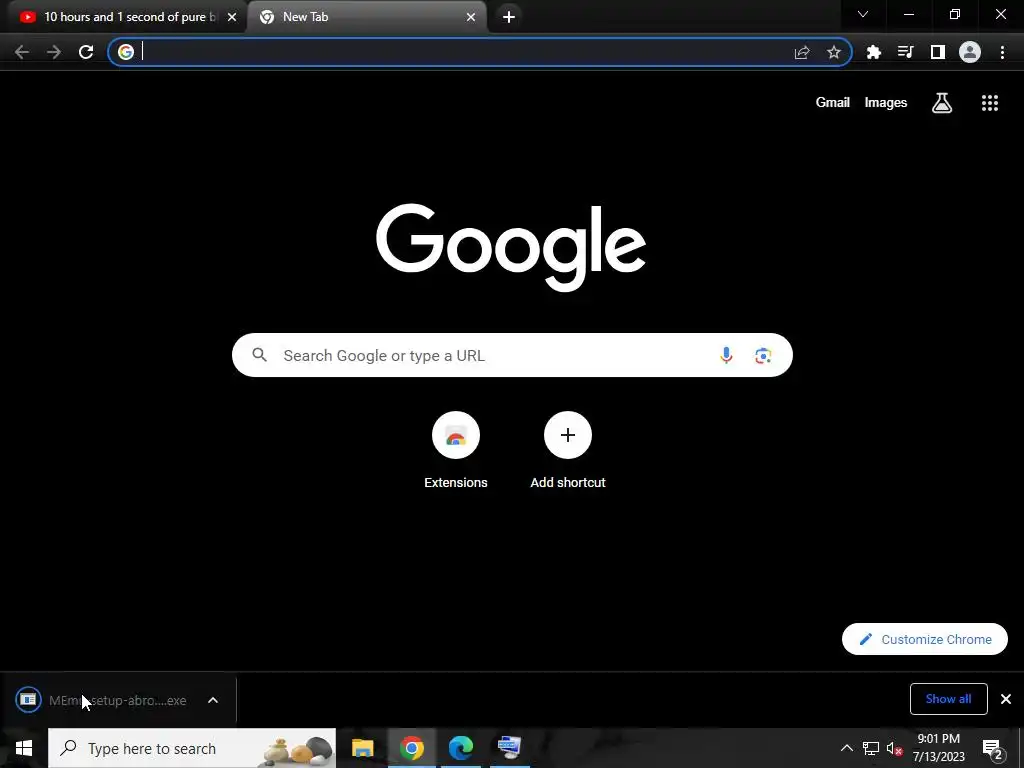
Task: Show hidden system tray icons
Action: (846, 748)
